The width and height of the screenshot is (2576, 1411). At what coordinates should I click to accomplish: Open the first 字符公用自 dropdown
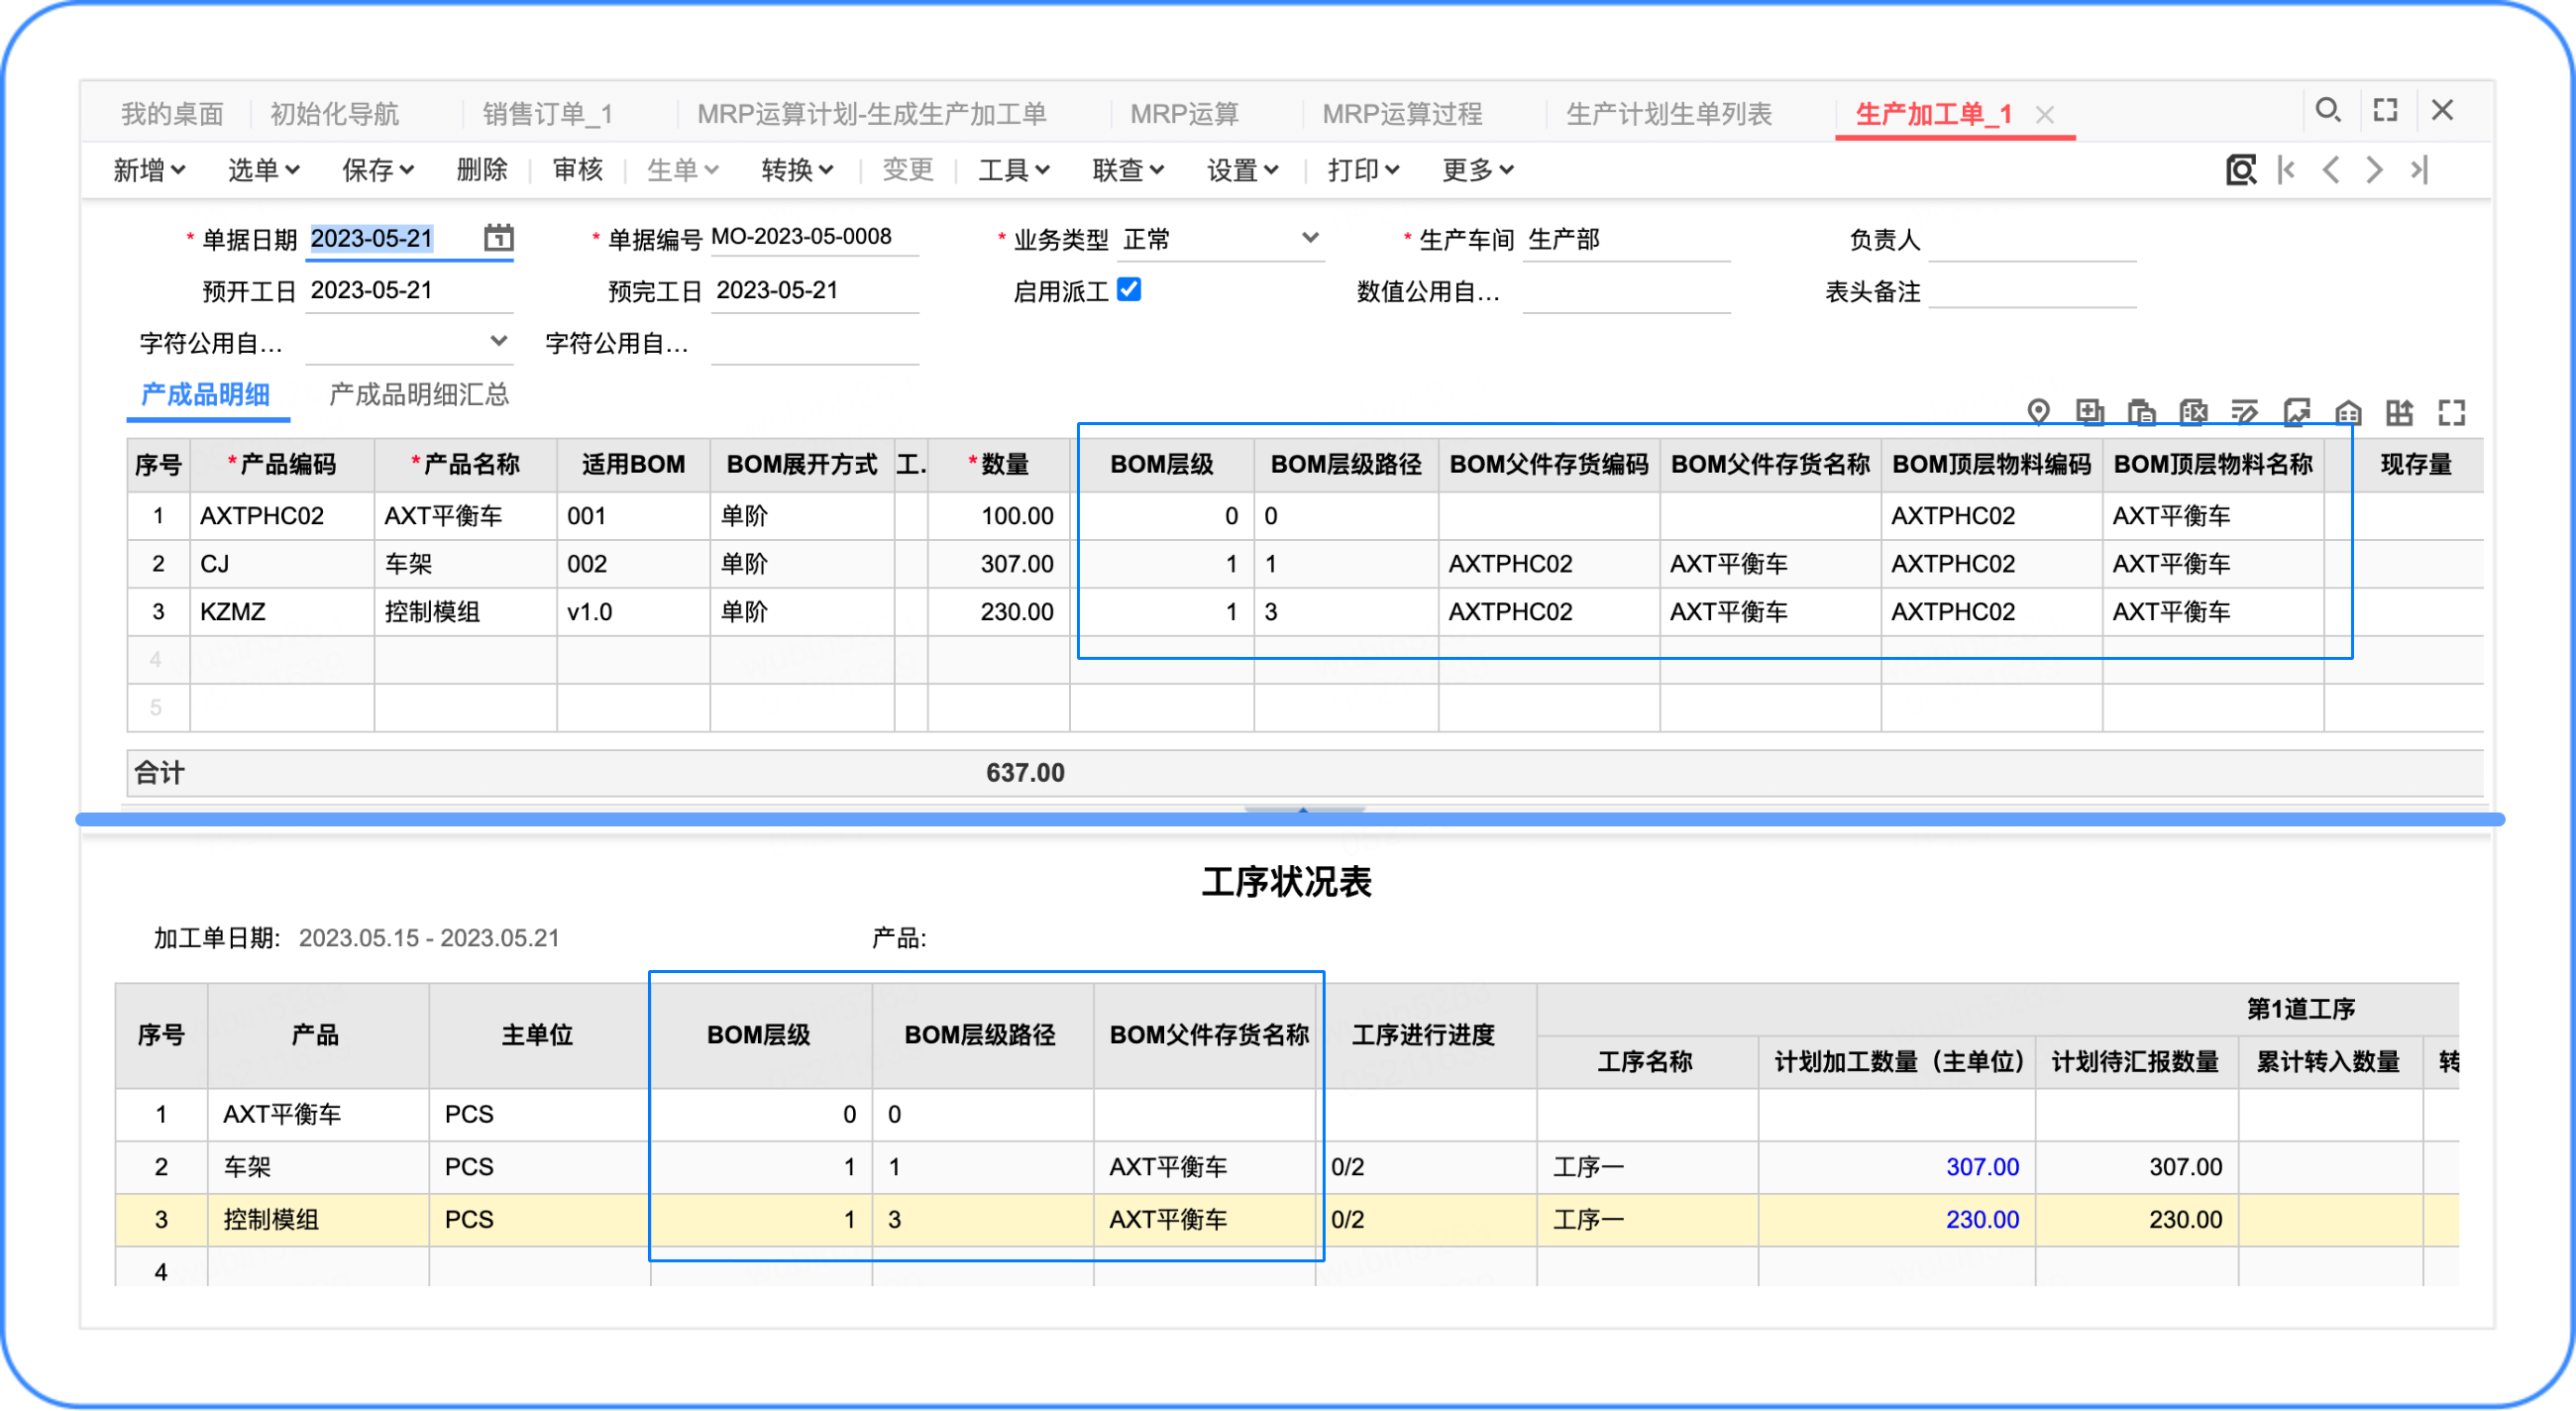[498, 341]
